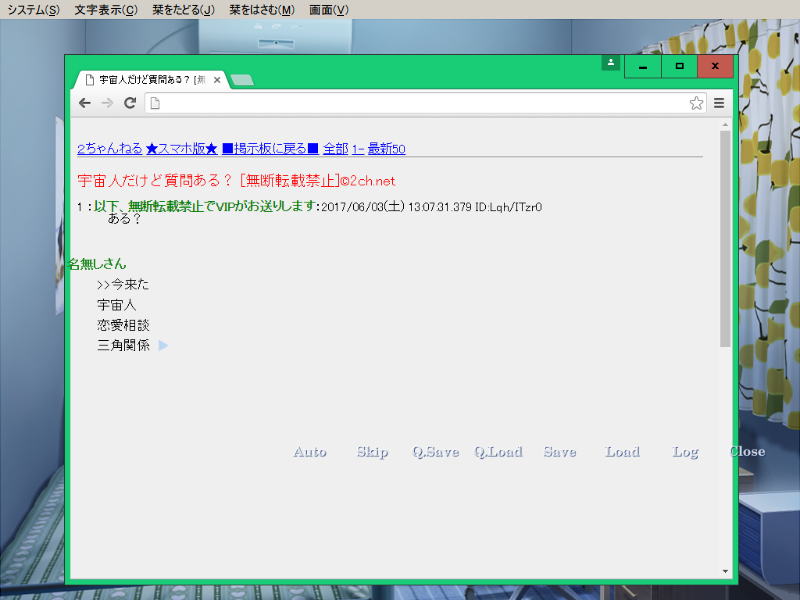Open the 文字表示(C) menu

pyautogui.click(x=106, y=10)
